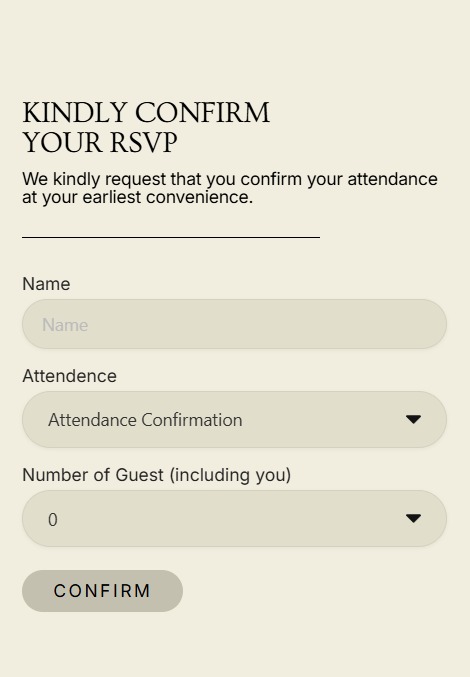Click the "KINDLY CONFIRM" heading line
This screenshot has height=677, width=470.
146,113
